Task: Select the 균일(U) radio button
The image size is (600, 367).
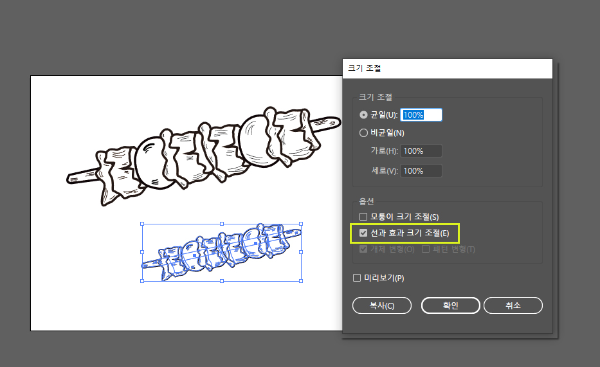Action: (x=363, y=115)
